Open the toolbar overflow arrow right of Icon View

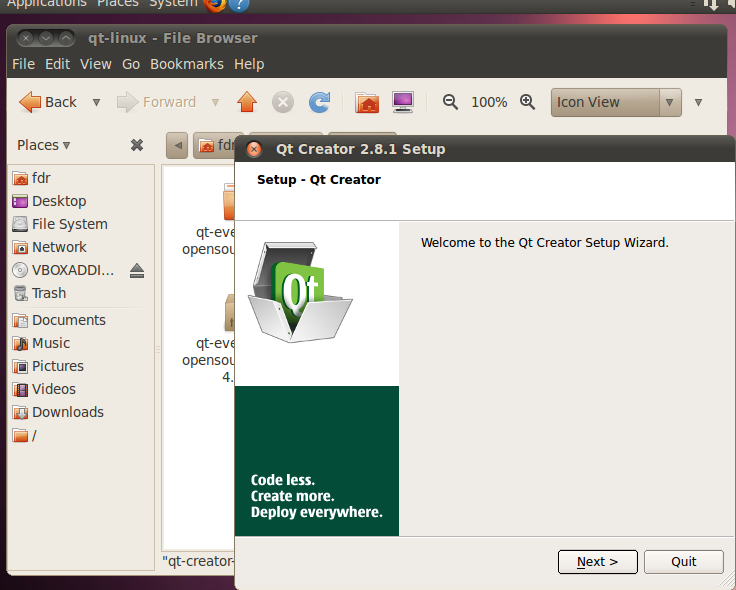coord(698,102)
